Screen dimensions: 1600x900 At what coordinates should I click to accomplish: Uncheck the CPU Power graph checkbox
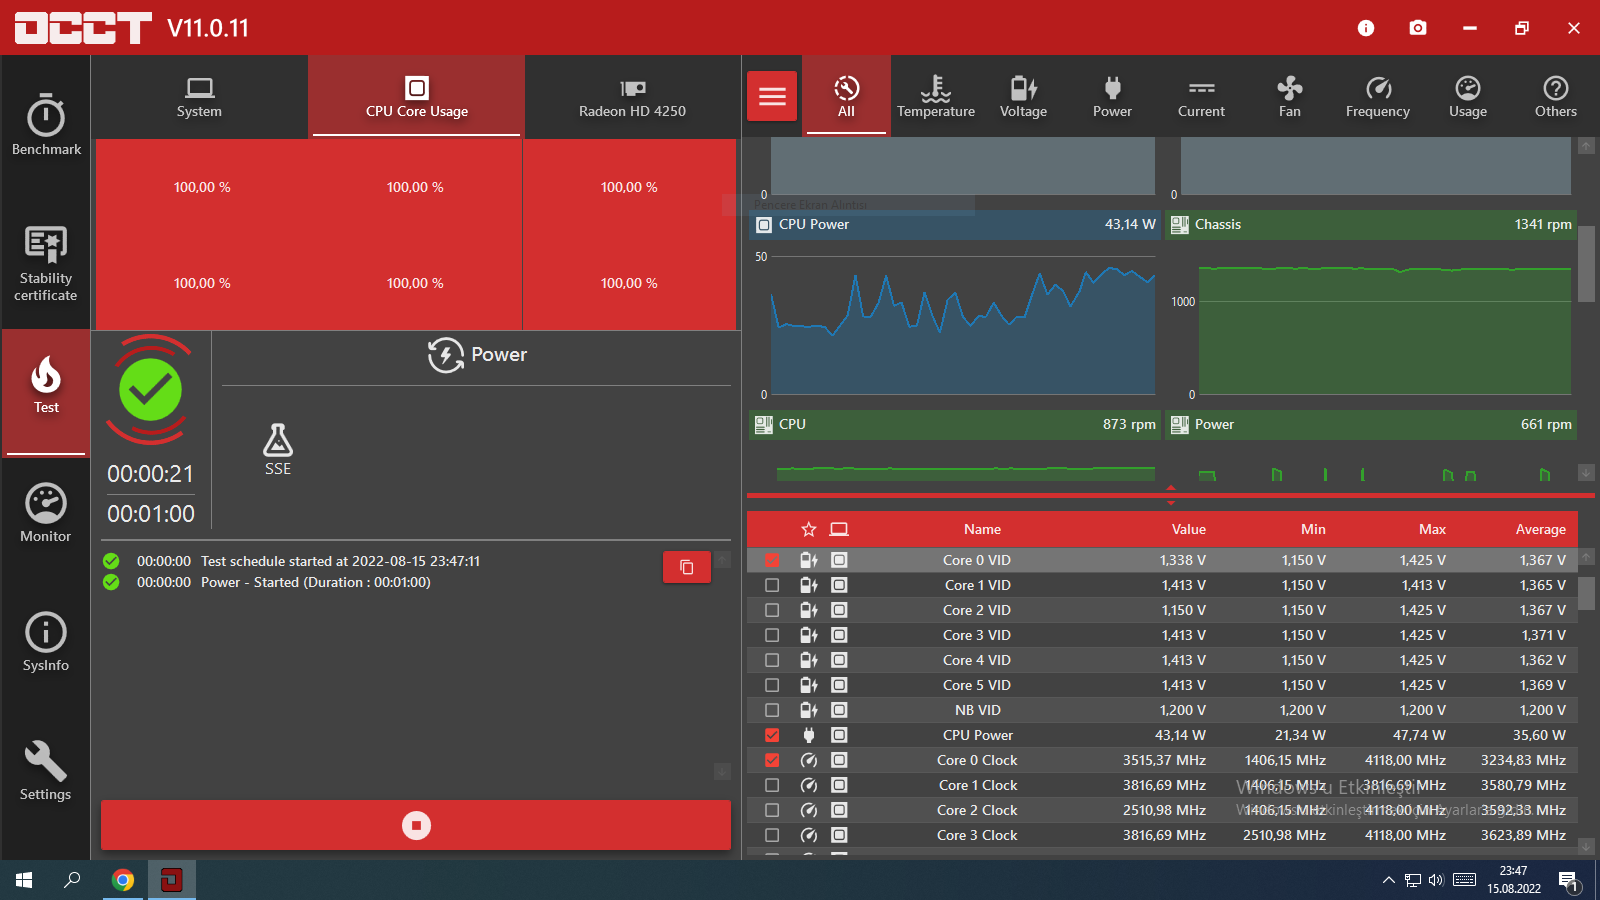pyautogui.click(x=772, y=735)
